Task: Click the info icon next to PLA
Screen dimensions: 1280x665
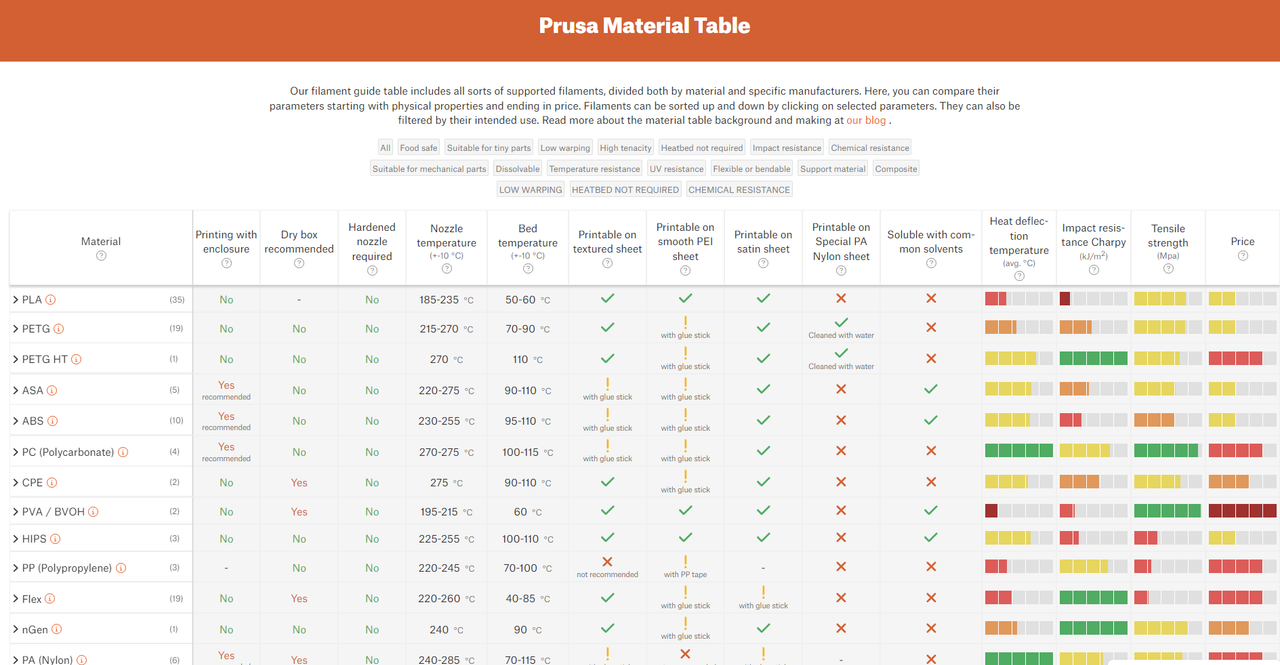Action: pos(51,299)
